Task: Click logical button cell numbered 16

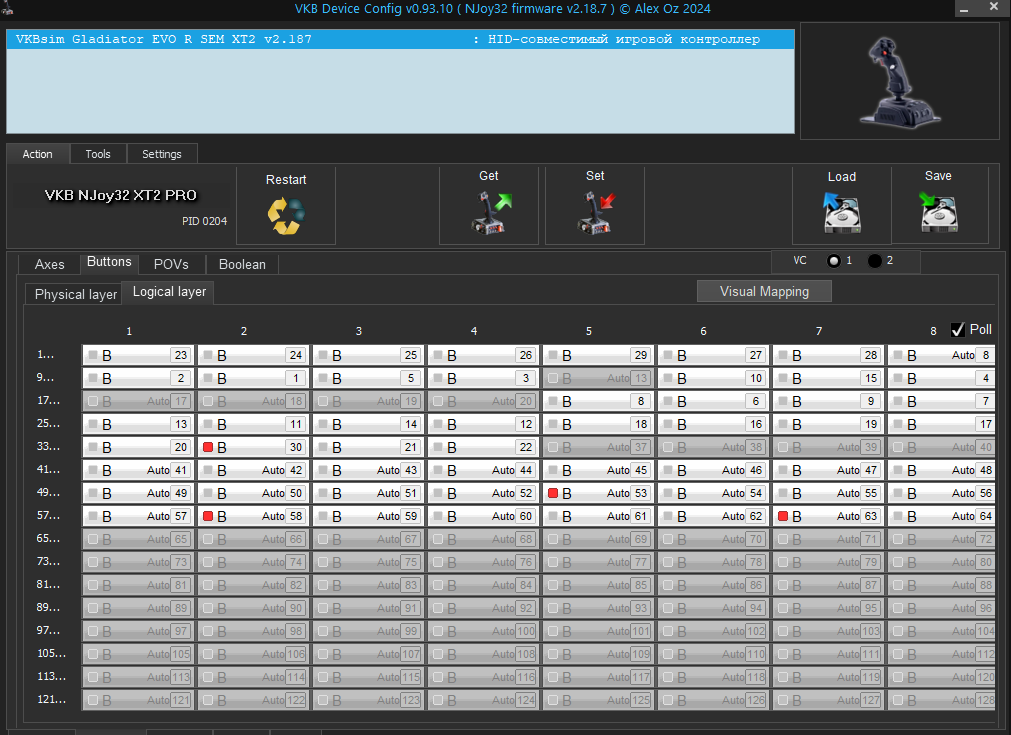Action: [713, 424]
